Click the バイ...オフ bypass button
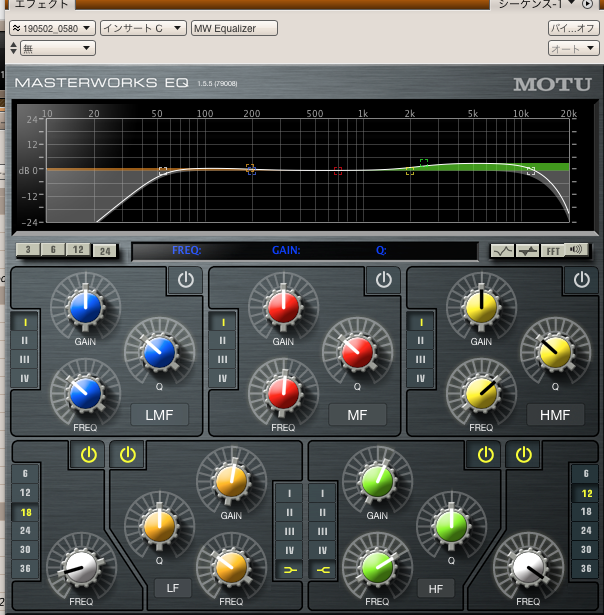This screenshot has width=604, height=615. tap(573, 28)
